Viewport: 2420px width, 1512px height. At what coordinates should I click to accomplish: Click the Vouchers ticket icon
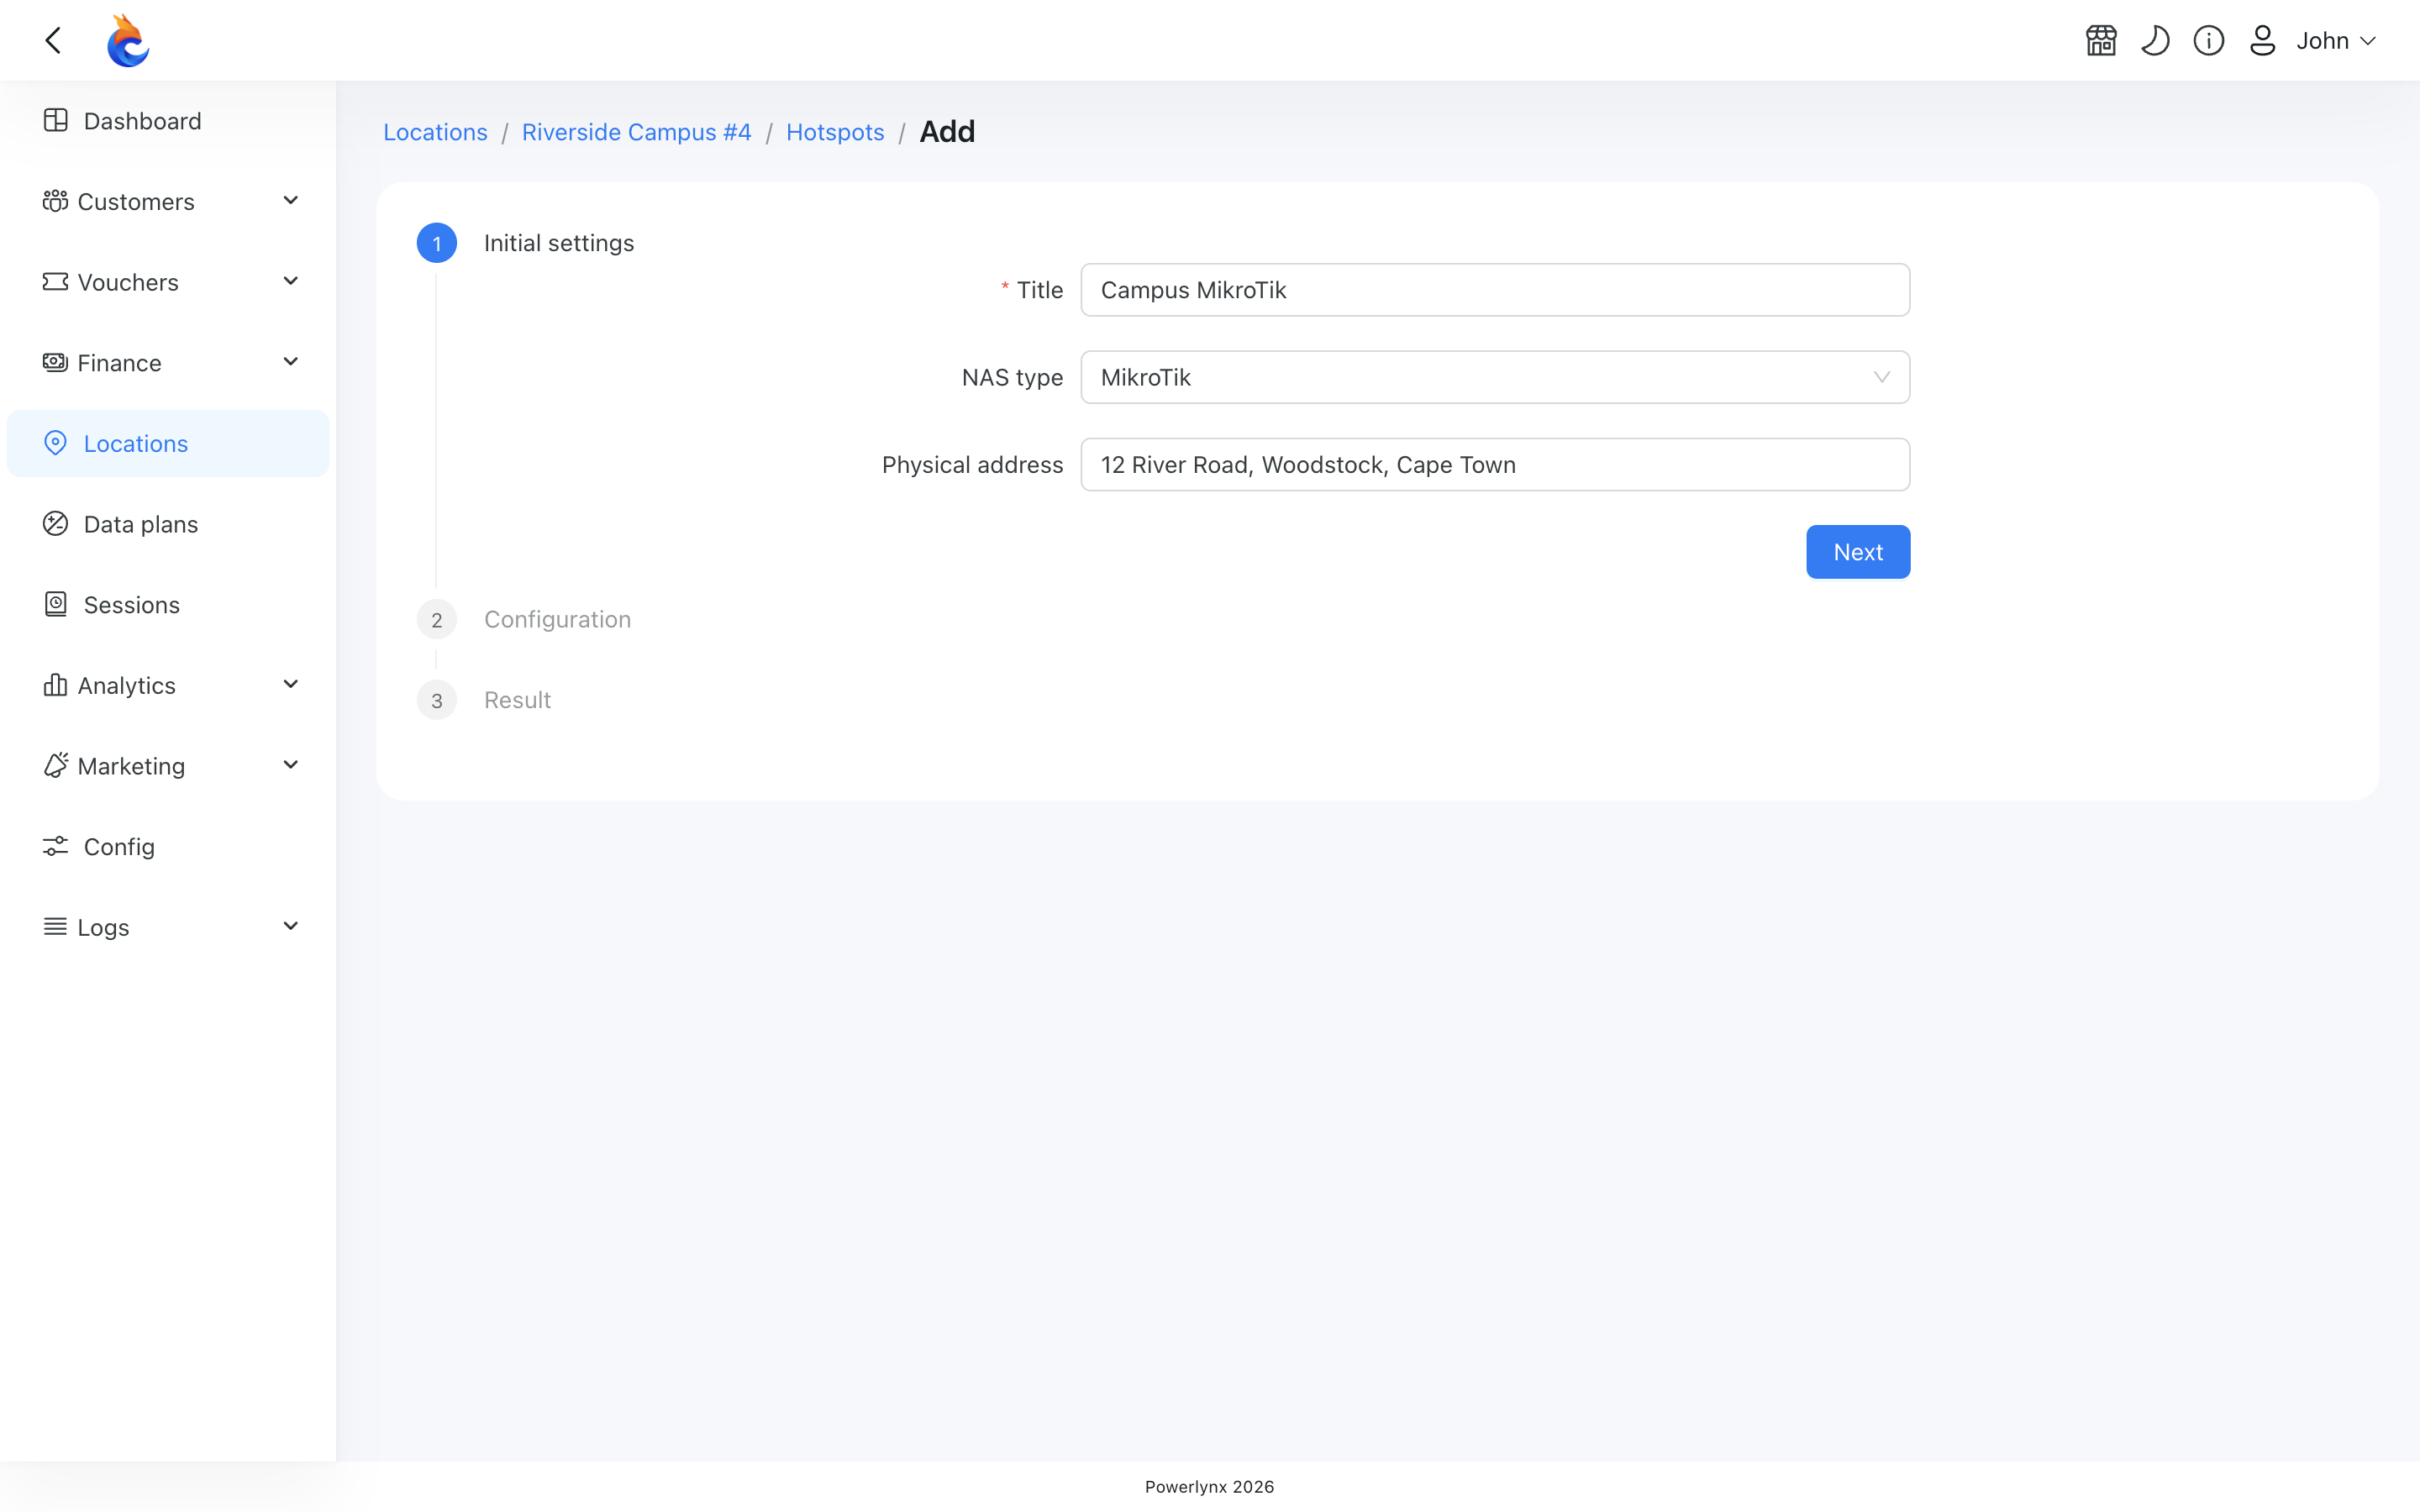point(55,282)
